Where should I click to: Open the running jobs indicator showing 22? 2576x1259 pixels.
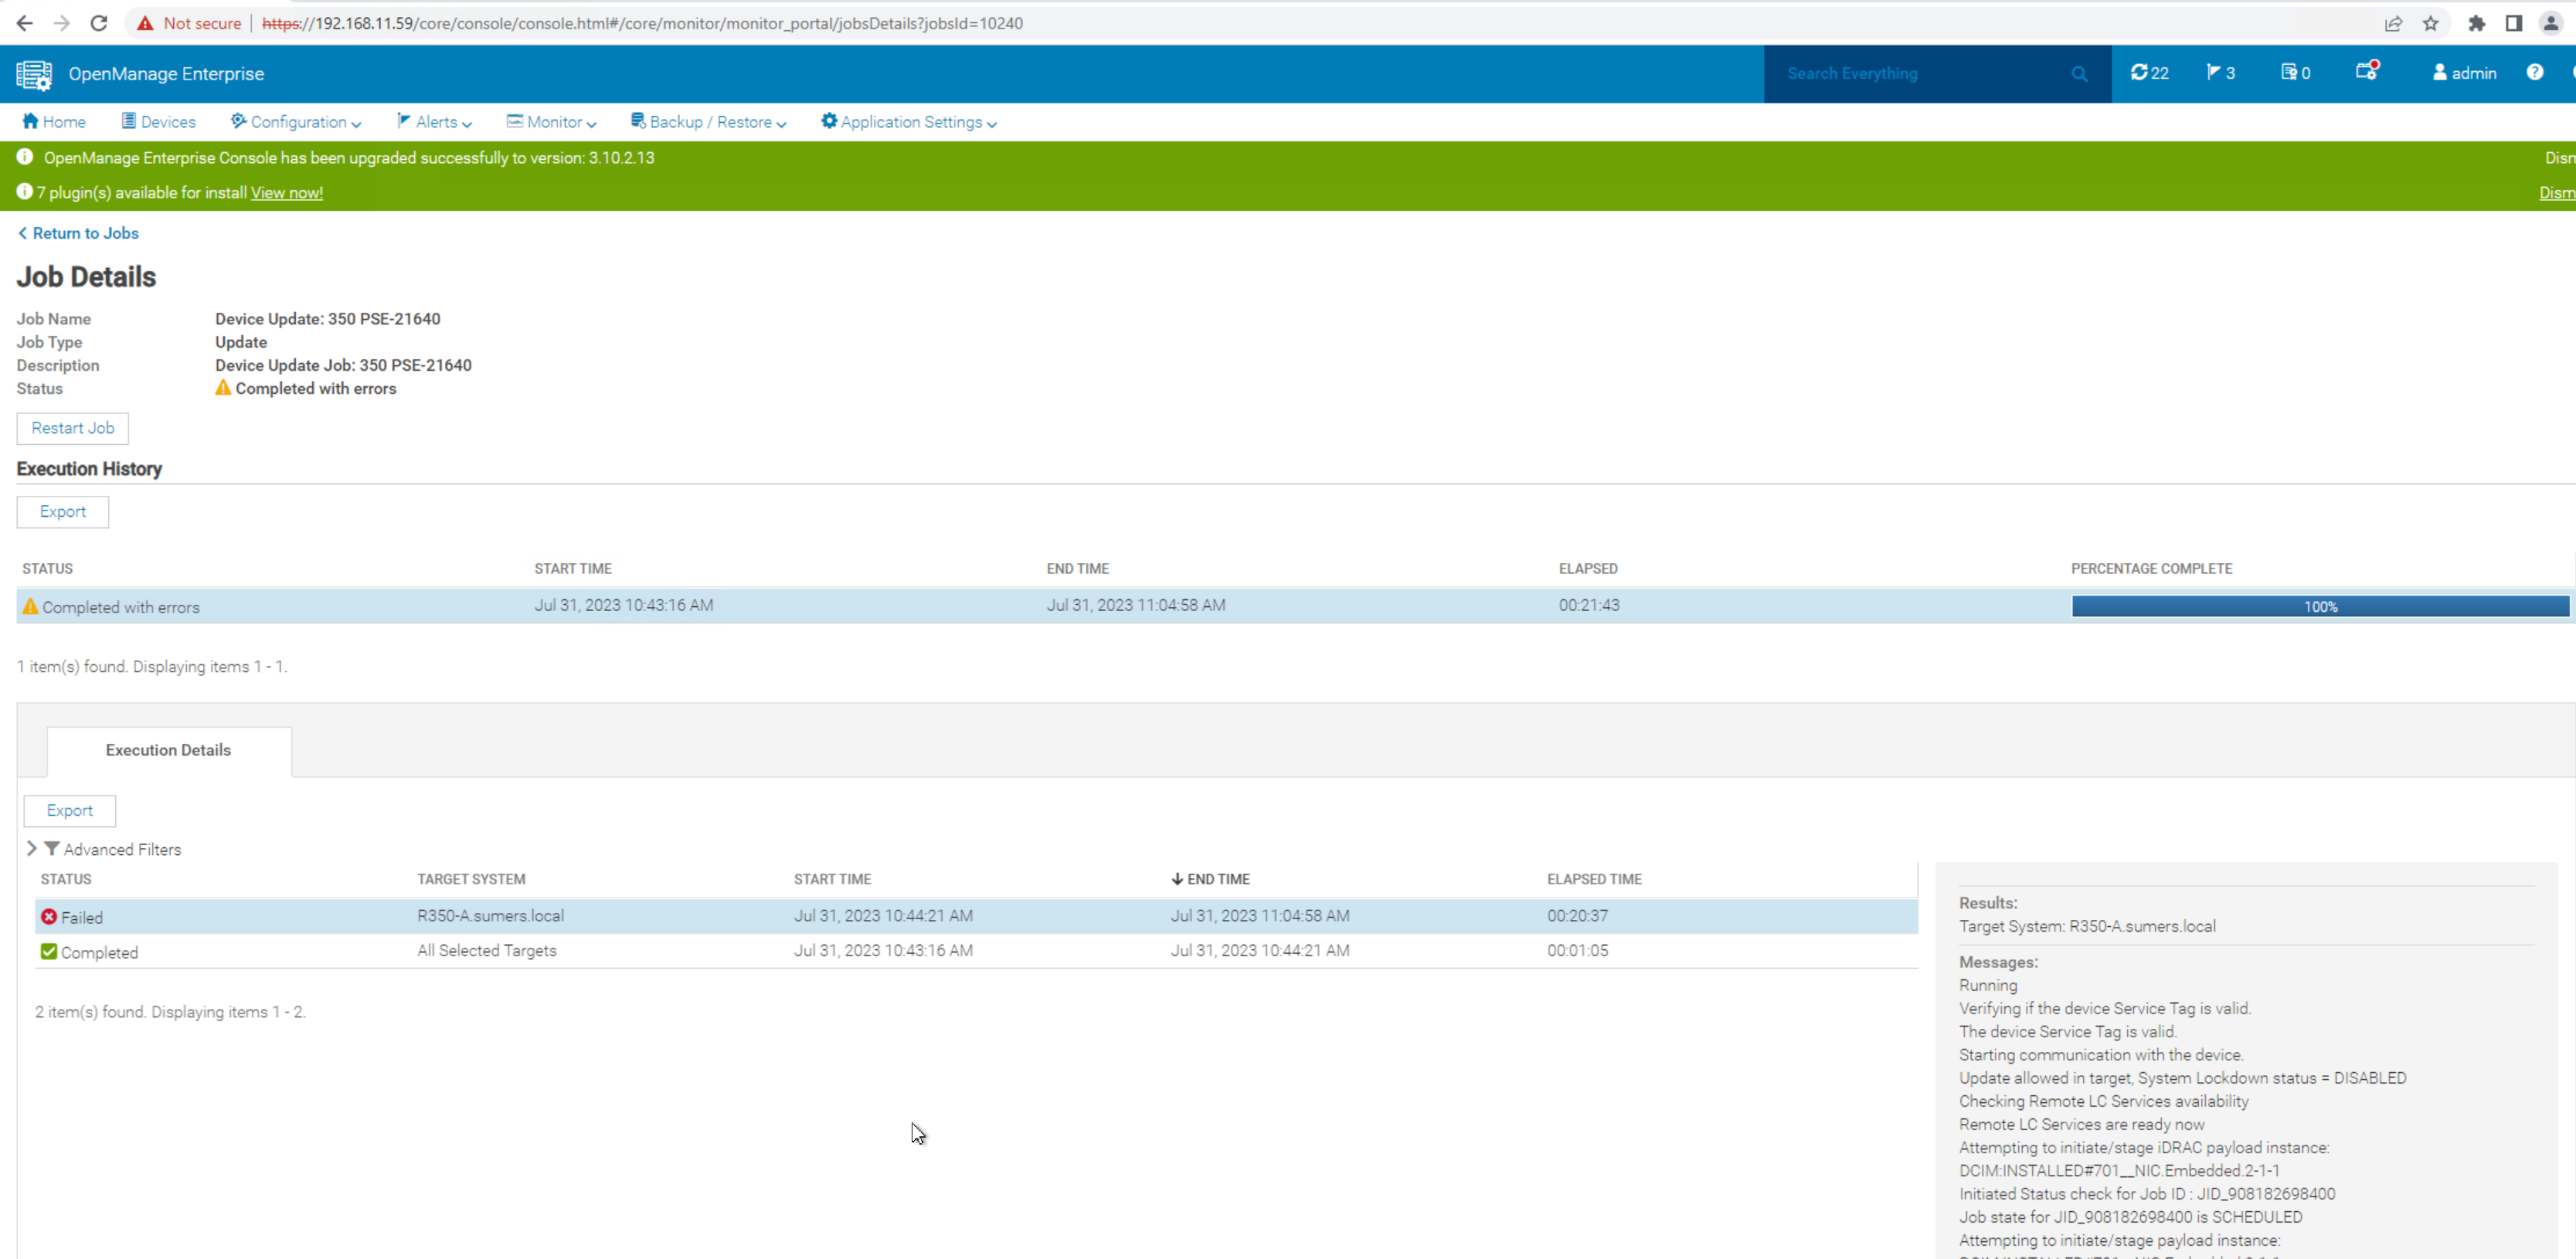(2150, 72)
